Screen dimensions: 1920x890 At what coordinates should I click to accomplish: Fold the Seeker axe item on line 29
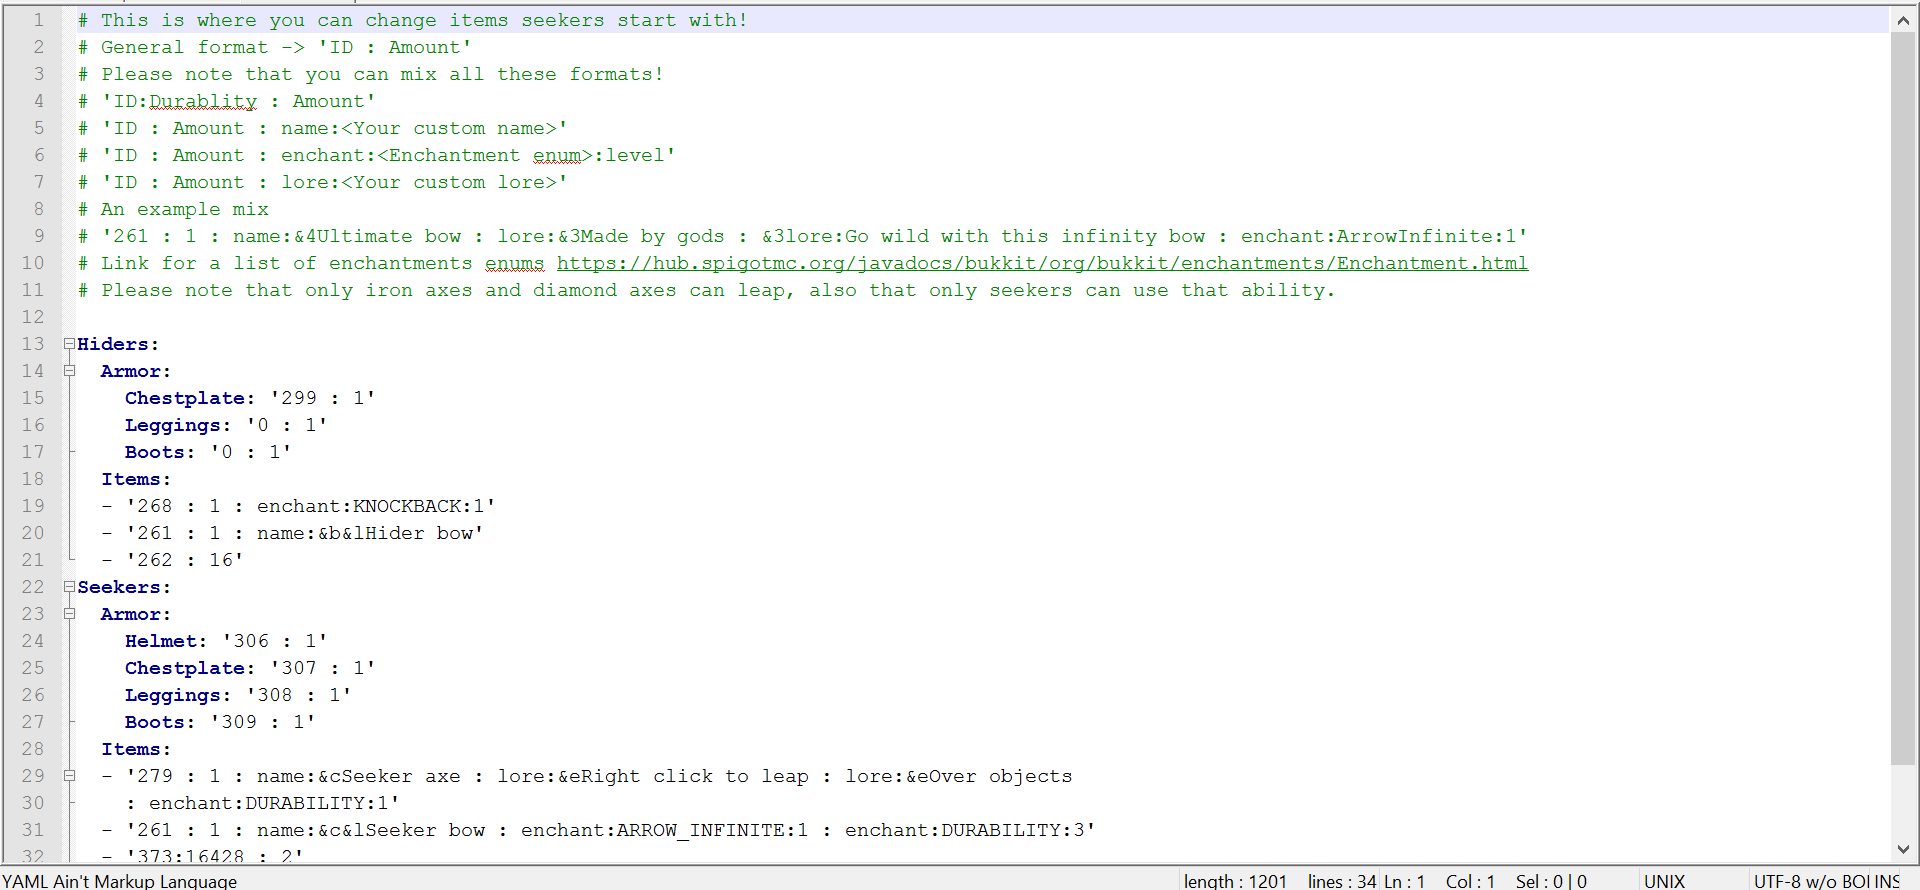(x=69, y=776)
